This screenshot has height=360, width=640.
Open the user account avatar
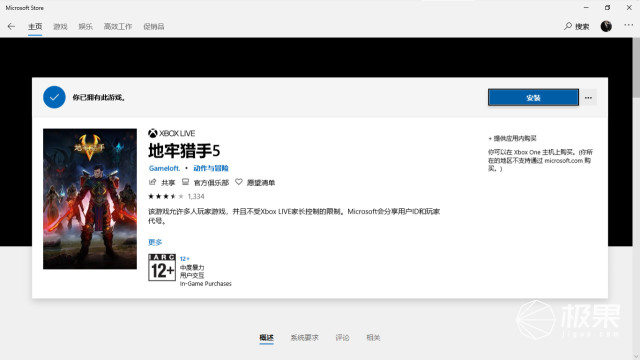click(606, 27)
